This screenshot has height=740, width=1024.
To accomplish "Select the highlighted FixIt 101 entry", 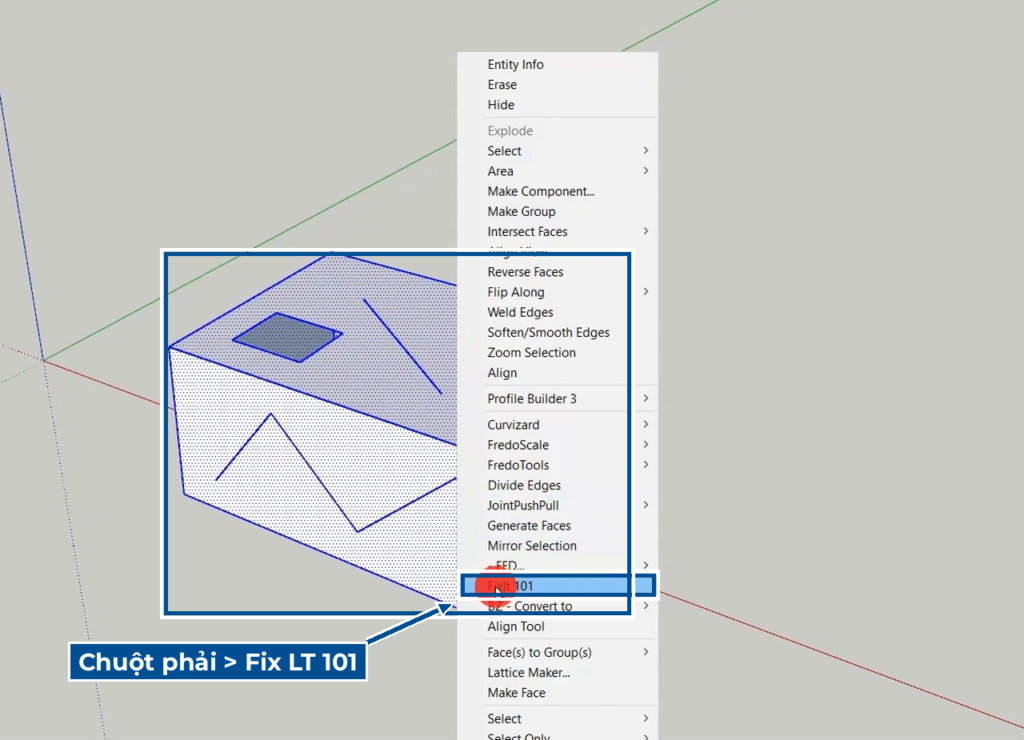I will 557,586.
